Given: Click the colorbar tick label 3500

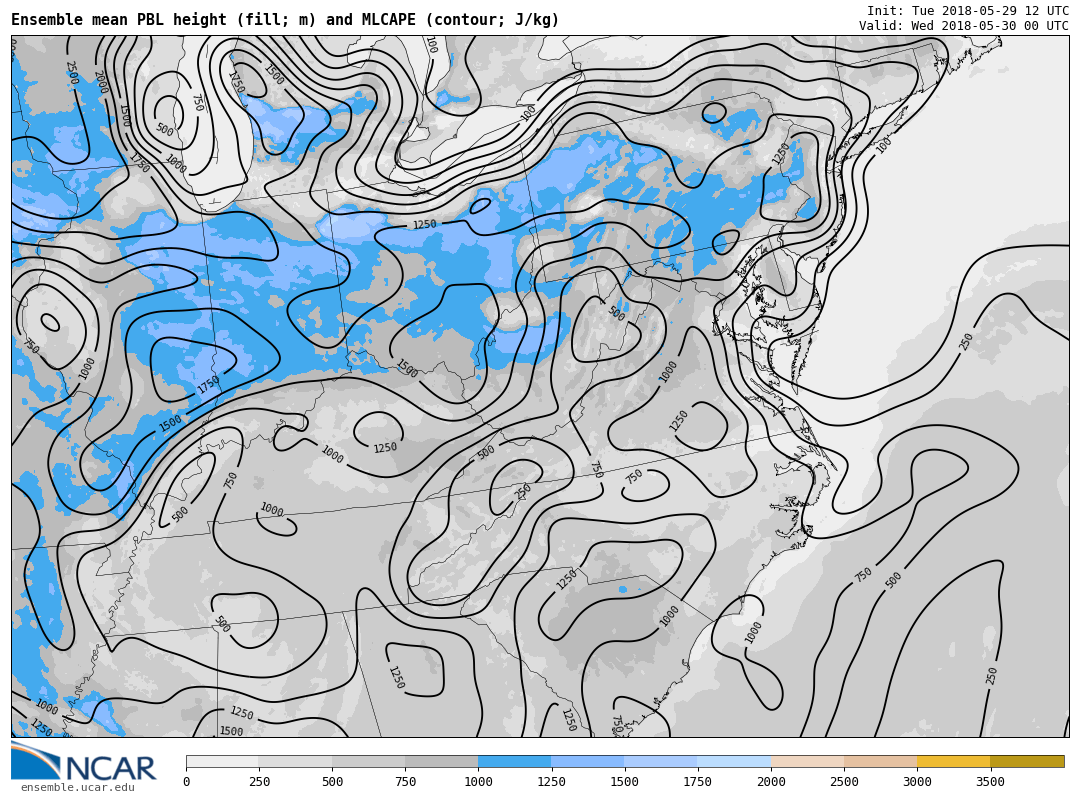Looking at the screenshot, I should point(990,782).
